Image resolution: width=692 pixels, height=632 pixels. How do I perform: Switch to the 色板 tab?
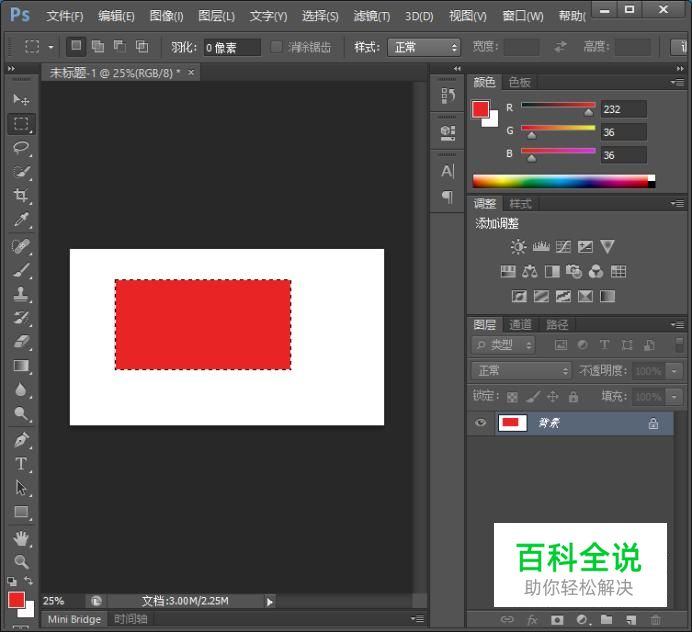[519, 82]
